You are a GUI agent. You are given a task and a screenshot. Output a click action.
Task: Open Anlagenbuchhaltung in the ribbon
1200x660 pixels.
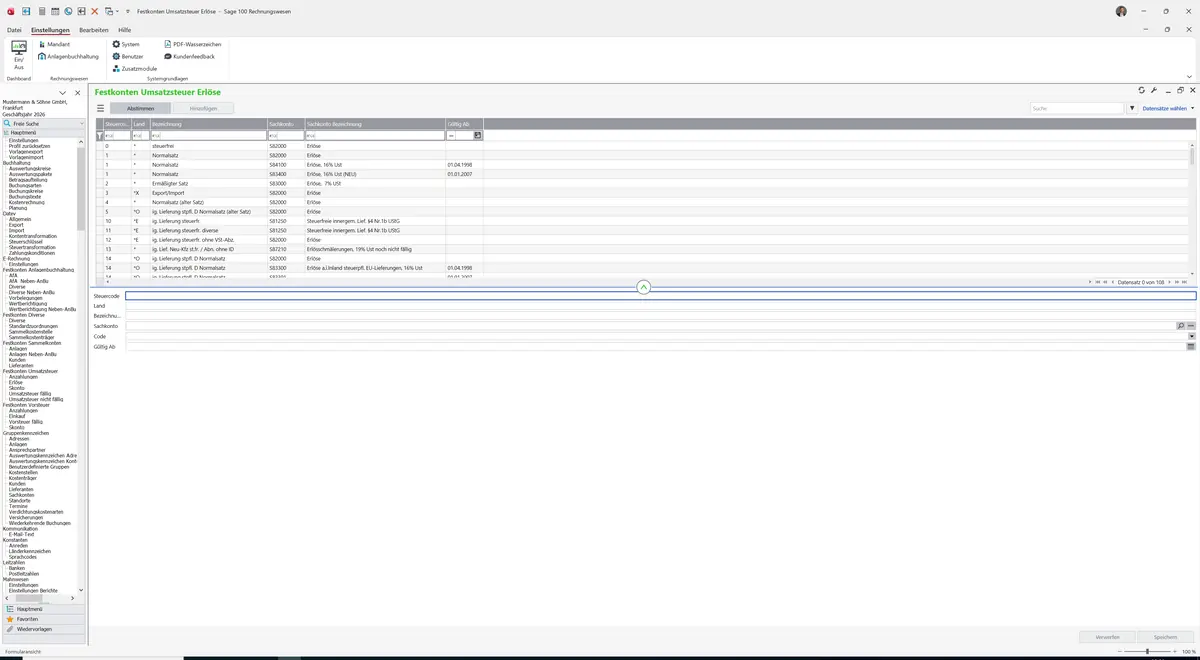[x=68, y=56]
